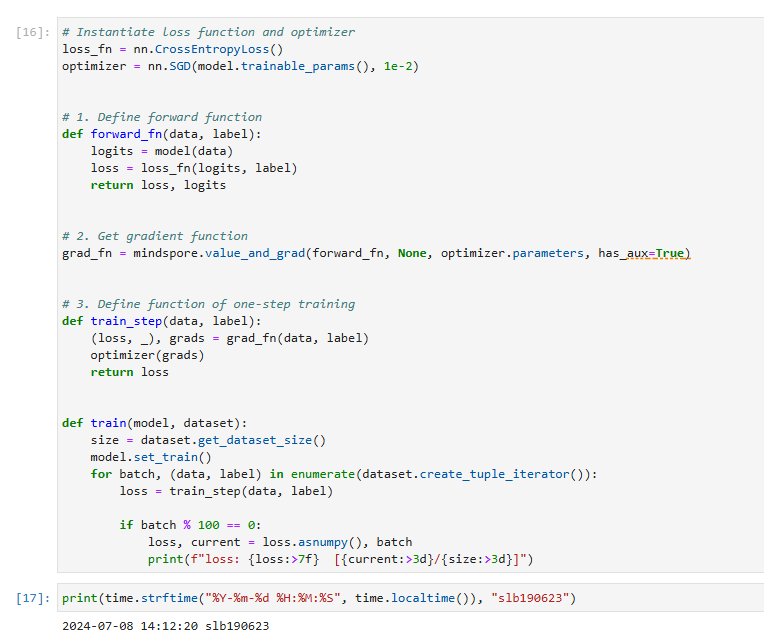
Task: Click 'def train(model, dataset):' line
Action: [154, 423]
